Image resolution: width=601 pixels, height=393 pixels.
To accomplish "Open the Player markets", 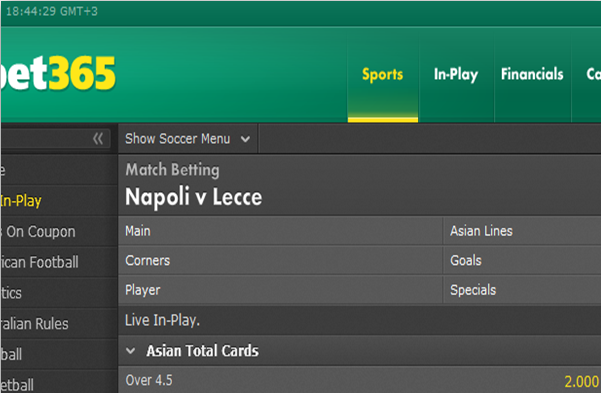I will coord(280,290).
